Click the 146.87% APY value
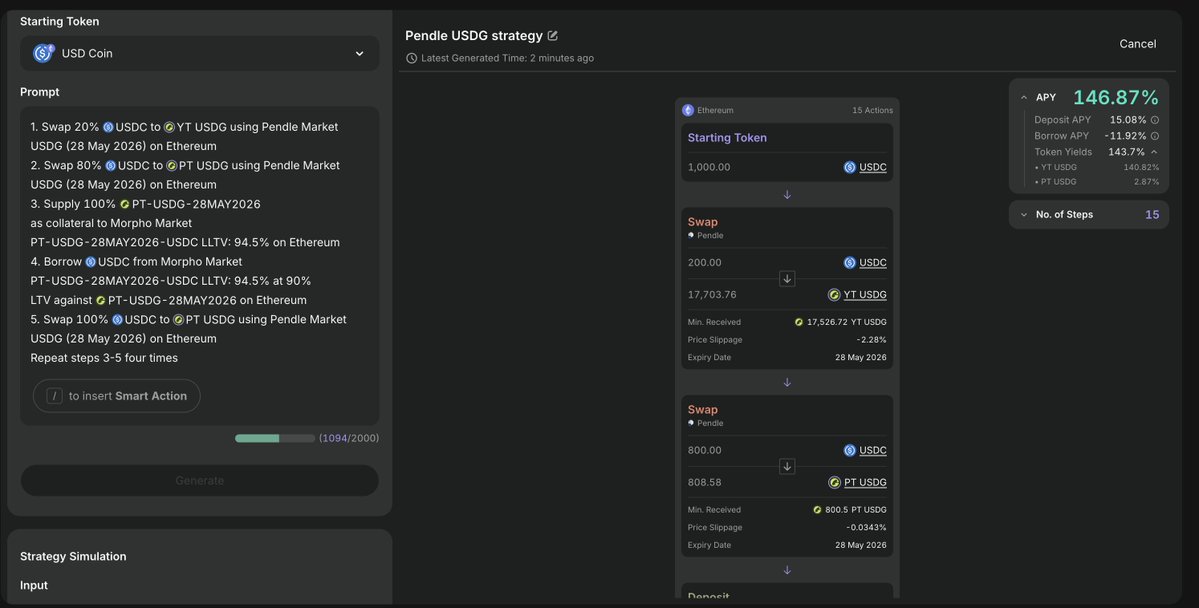The height and width of the screenshot is (608, 1199). coord(1116,98)
